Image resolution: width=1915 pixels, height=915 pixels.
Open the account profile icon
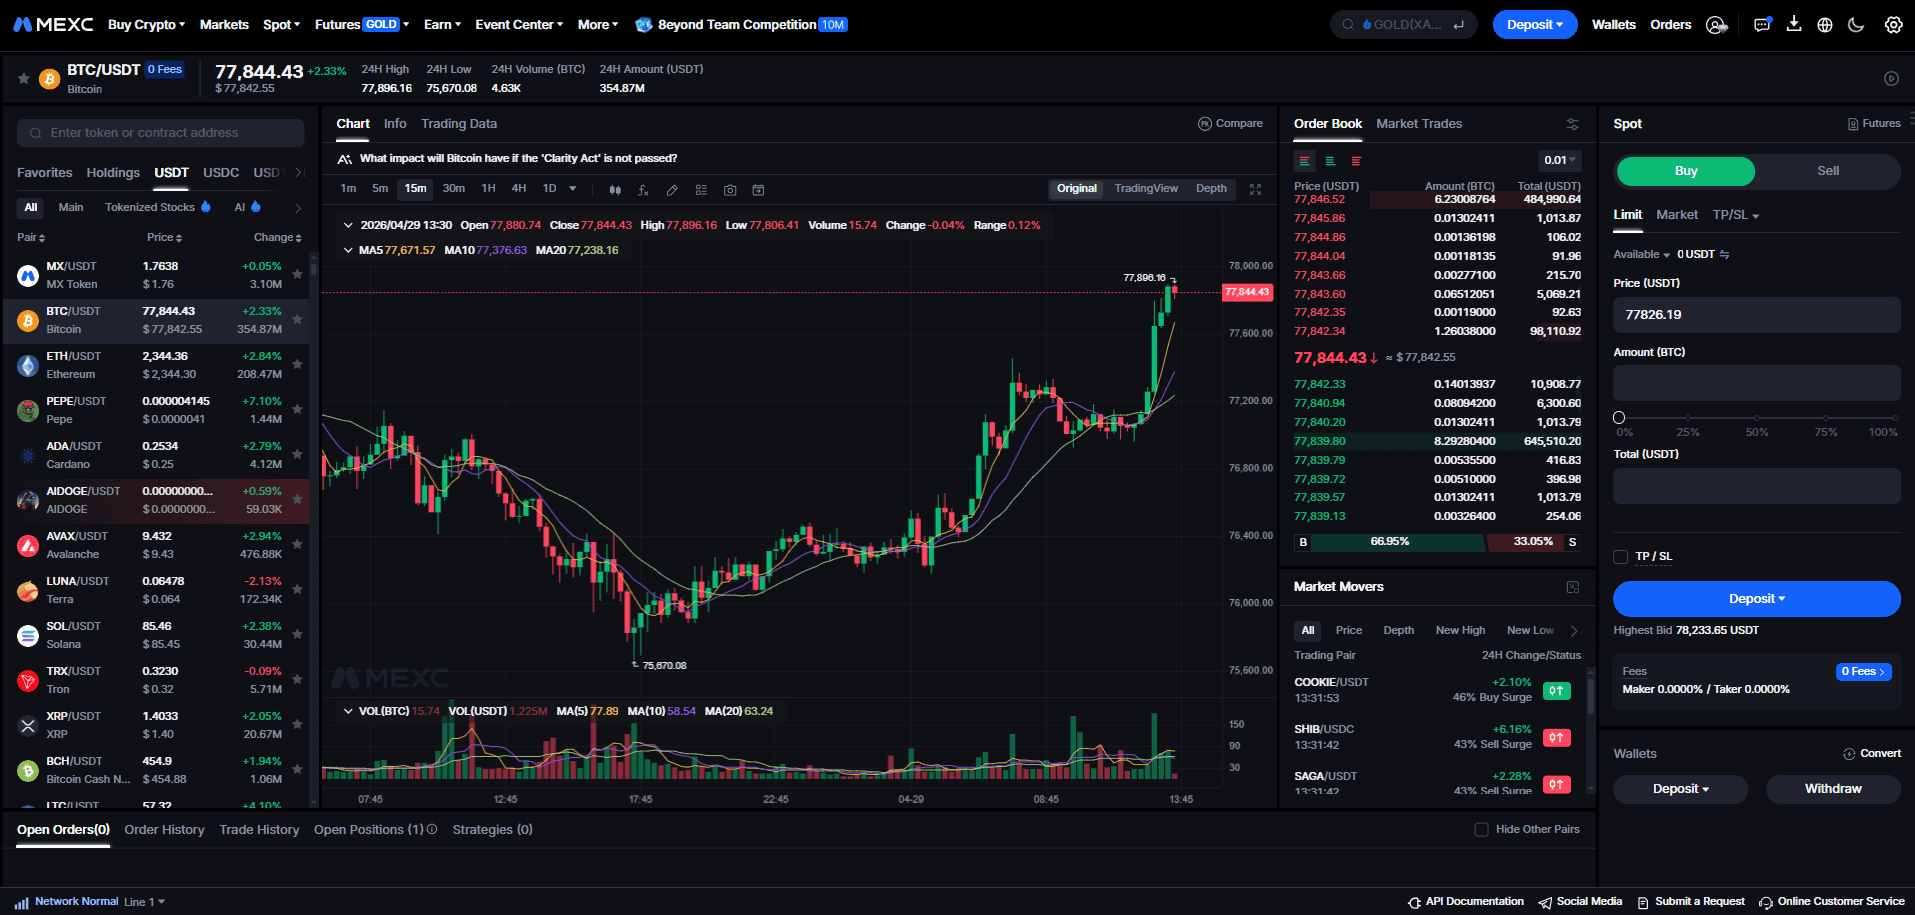(x=1716, y=25)
